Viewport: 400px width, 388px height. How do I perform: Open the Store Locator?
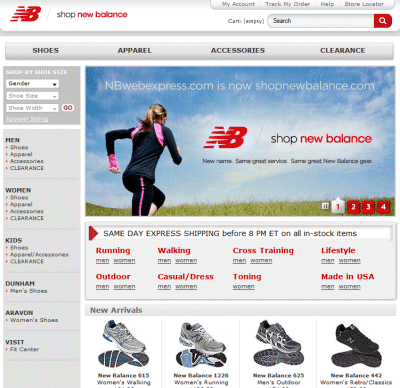click(364, 4)
